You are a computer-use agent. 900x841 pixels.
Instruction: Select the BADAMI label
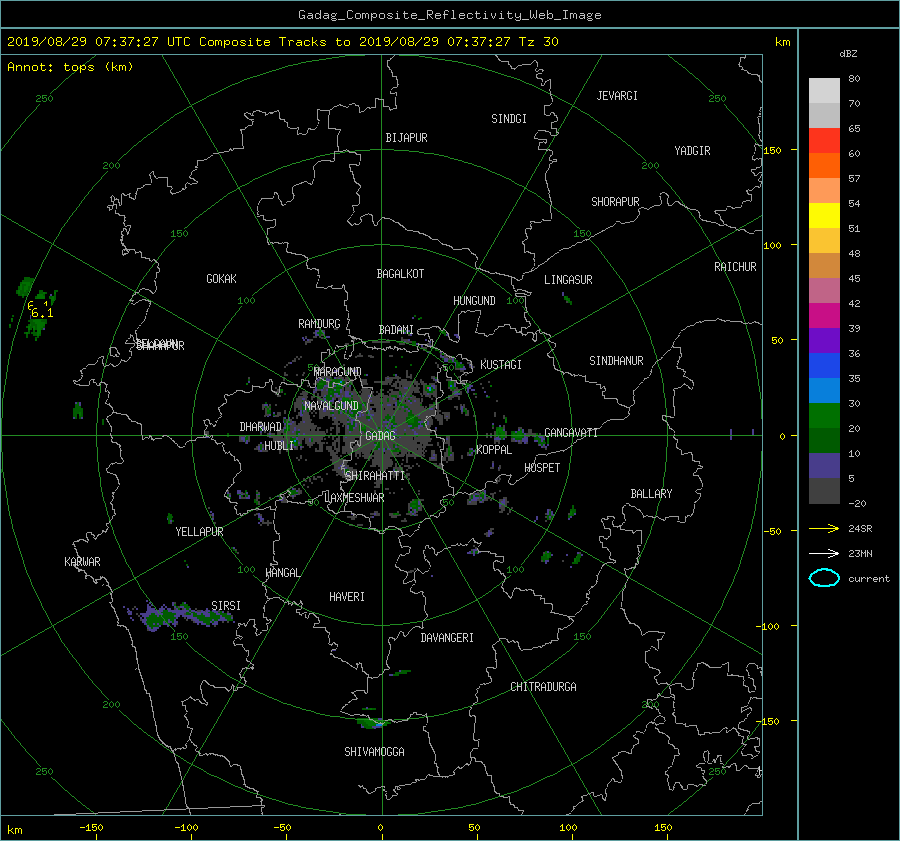click(x=396, y=330)
